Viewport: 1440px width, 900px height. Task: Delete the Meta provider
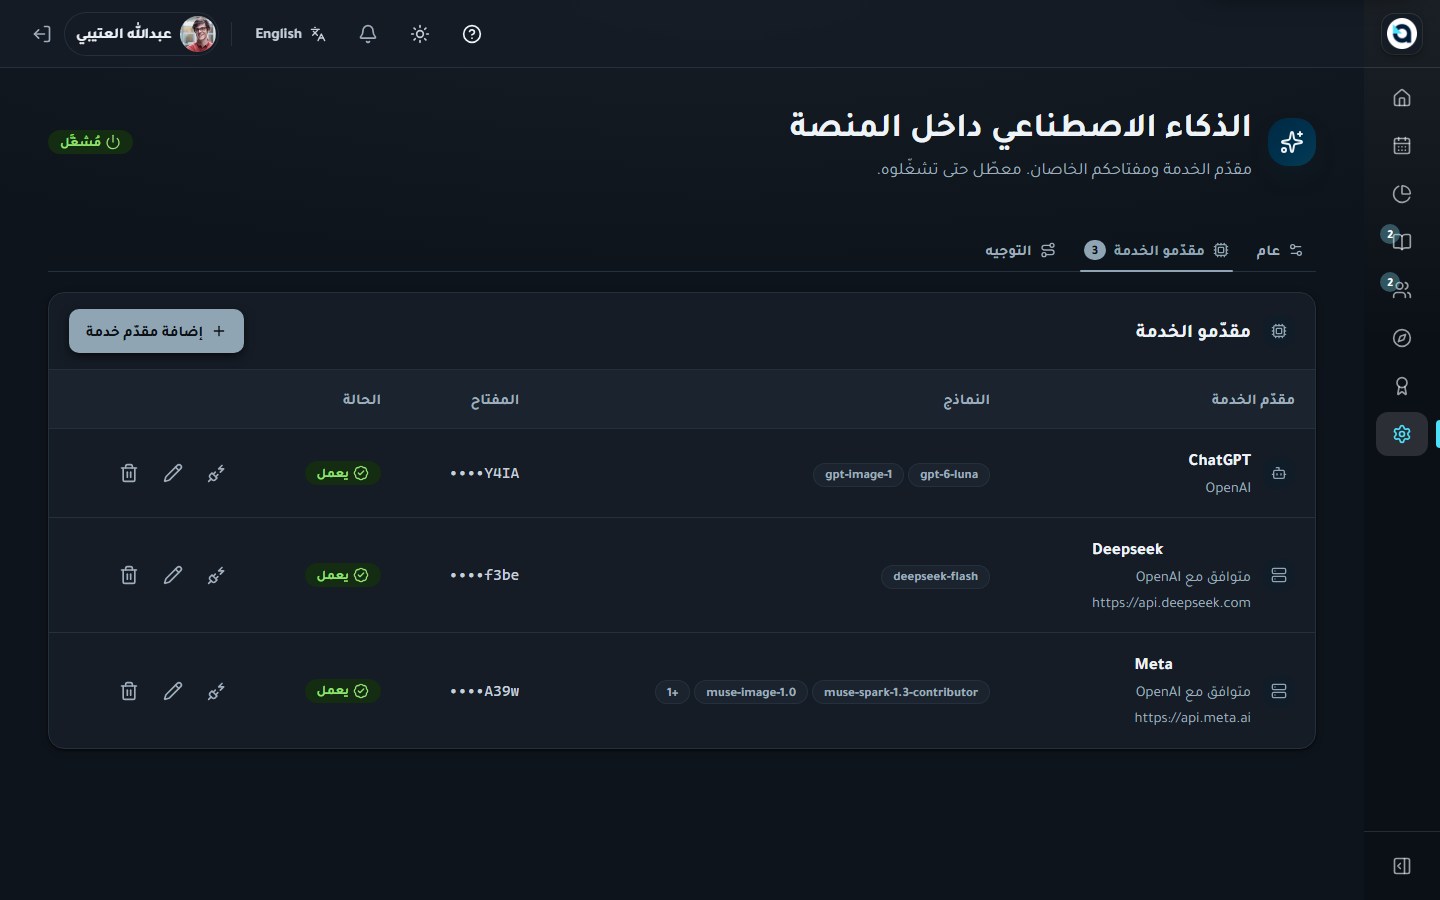tap(129, 691)
